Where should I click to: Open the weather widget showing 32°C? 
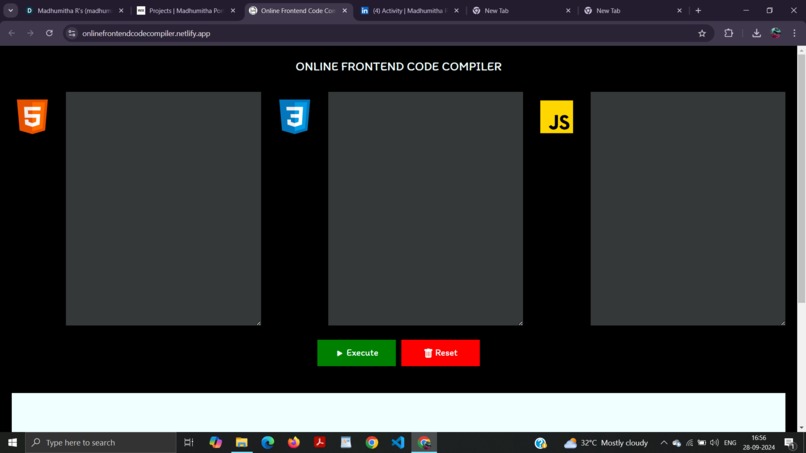[606, 443]
